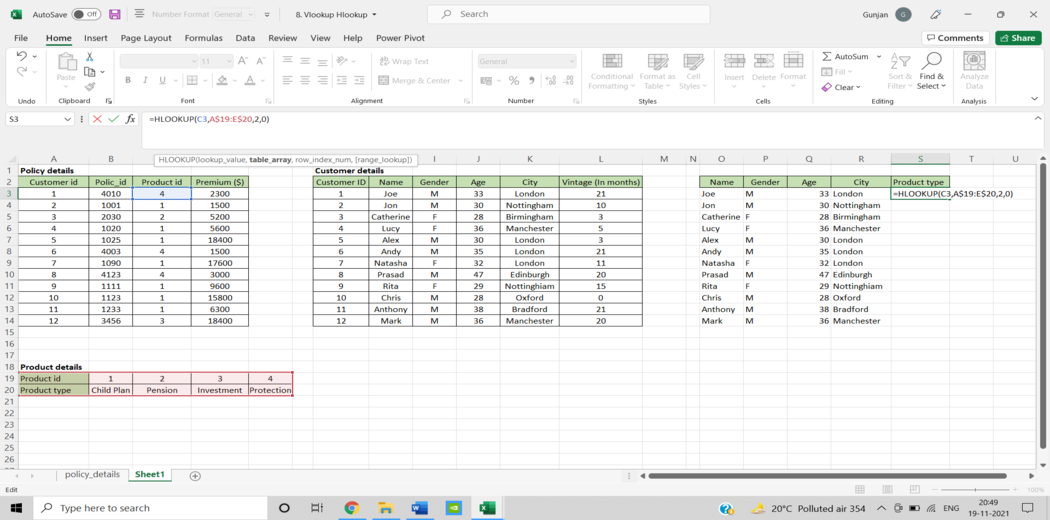Click the Decrease Decimal icon
Viewport: 1050px width, 520px height.
[x=569, y=80]
